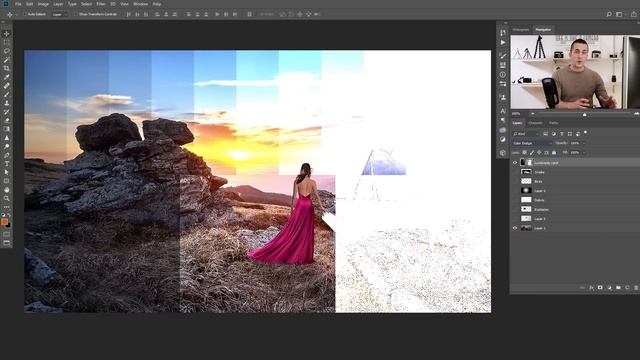Select the Eyedropper tool
Viewport: 640px width, 360px height.
[7, 77]
